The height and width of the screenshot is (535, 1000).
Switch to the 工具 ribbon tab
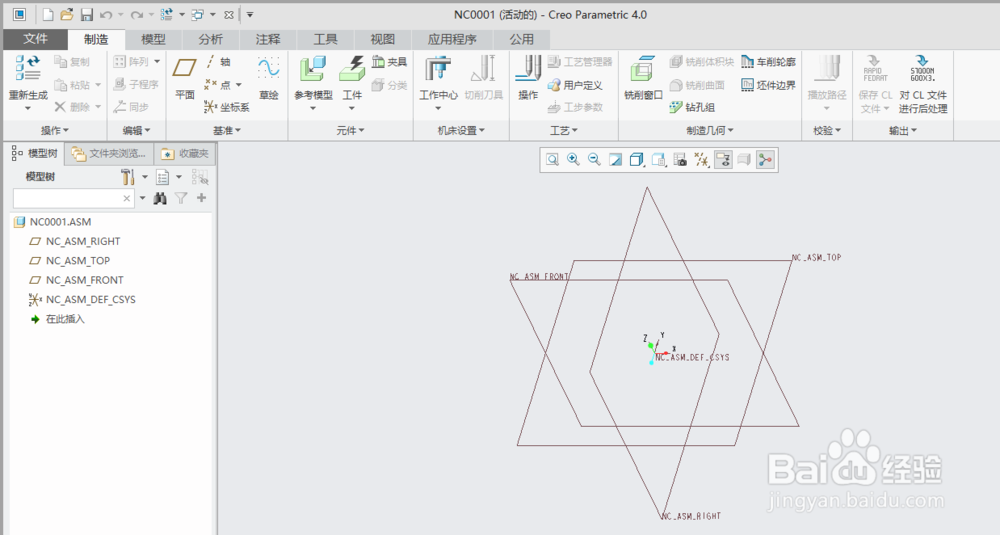pos(325,40)
